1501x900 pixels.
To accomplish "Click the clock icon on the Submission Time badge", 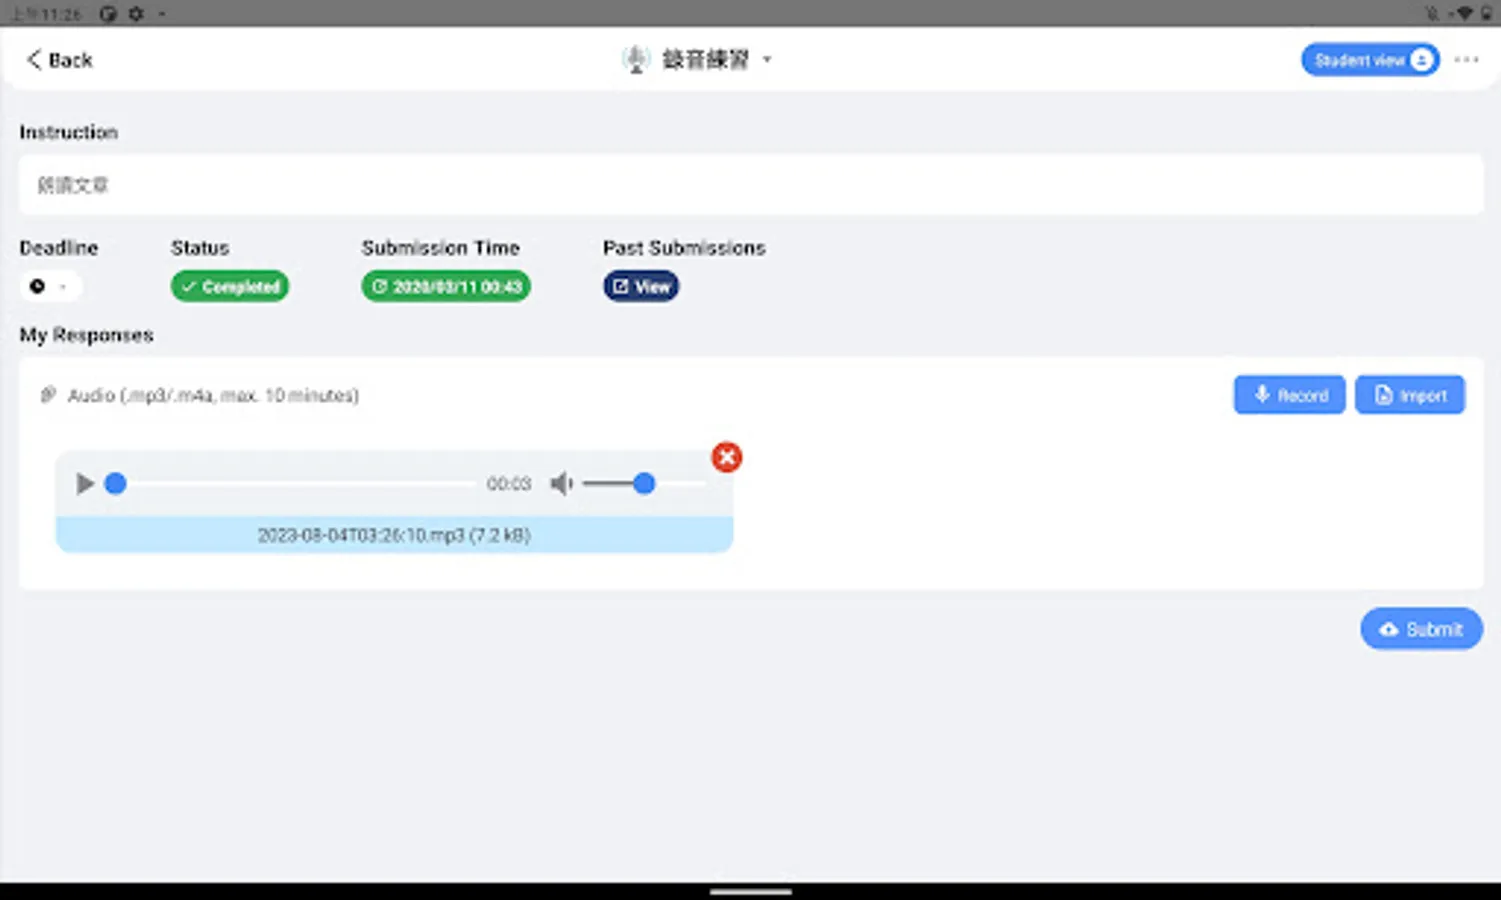I will click(379, 286).
